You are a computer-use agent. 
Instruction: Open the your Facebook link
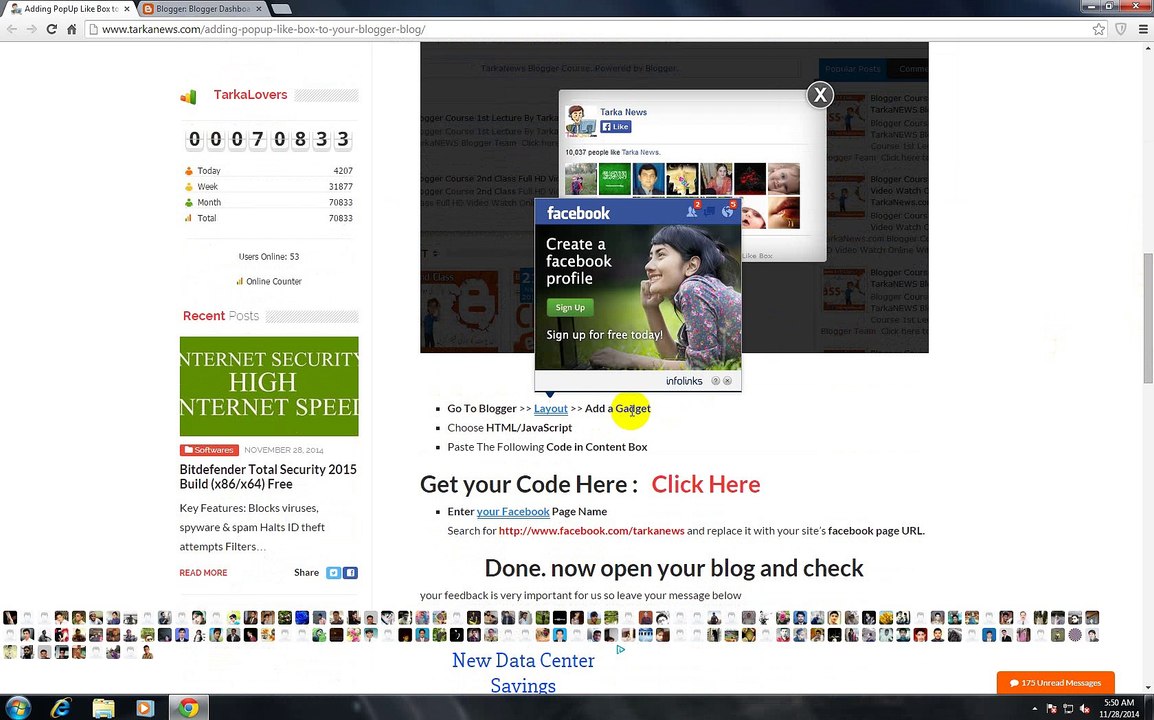[513, 512]
